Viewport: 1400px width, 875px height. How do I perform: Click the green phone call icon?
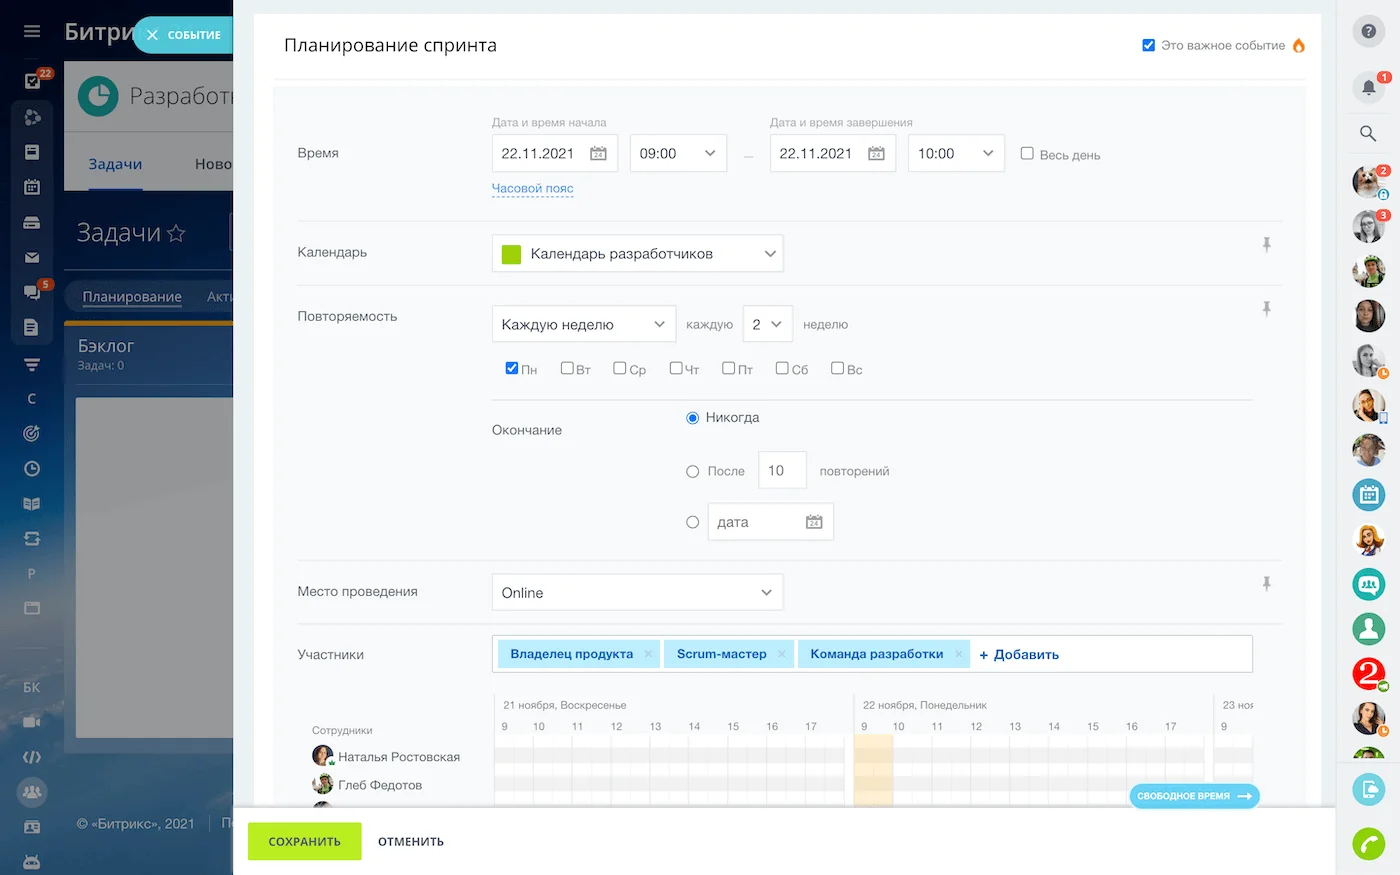1368,843
